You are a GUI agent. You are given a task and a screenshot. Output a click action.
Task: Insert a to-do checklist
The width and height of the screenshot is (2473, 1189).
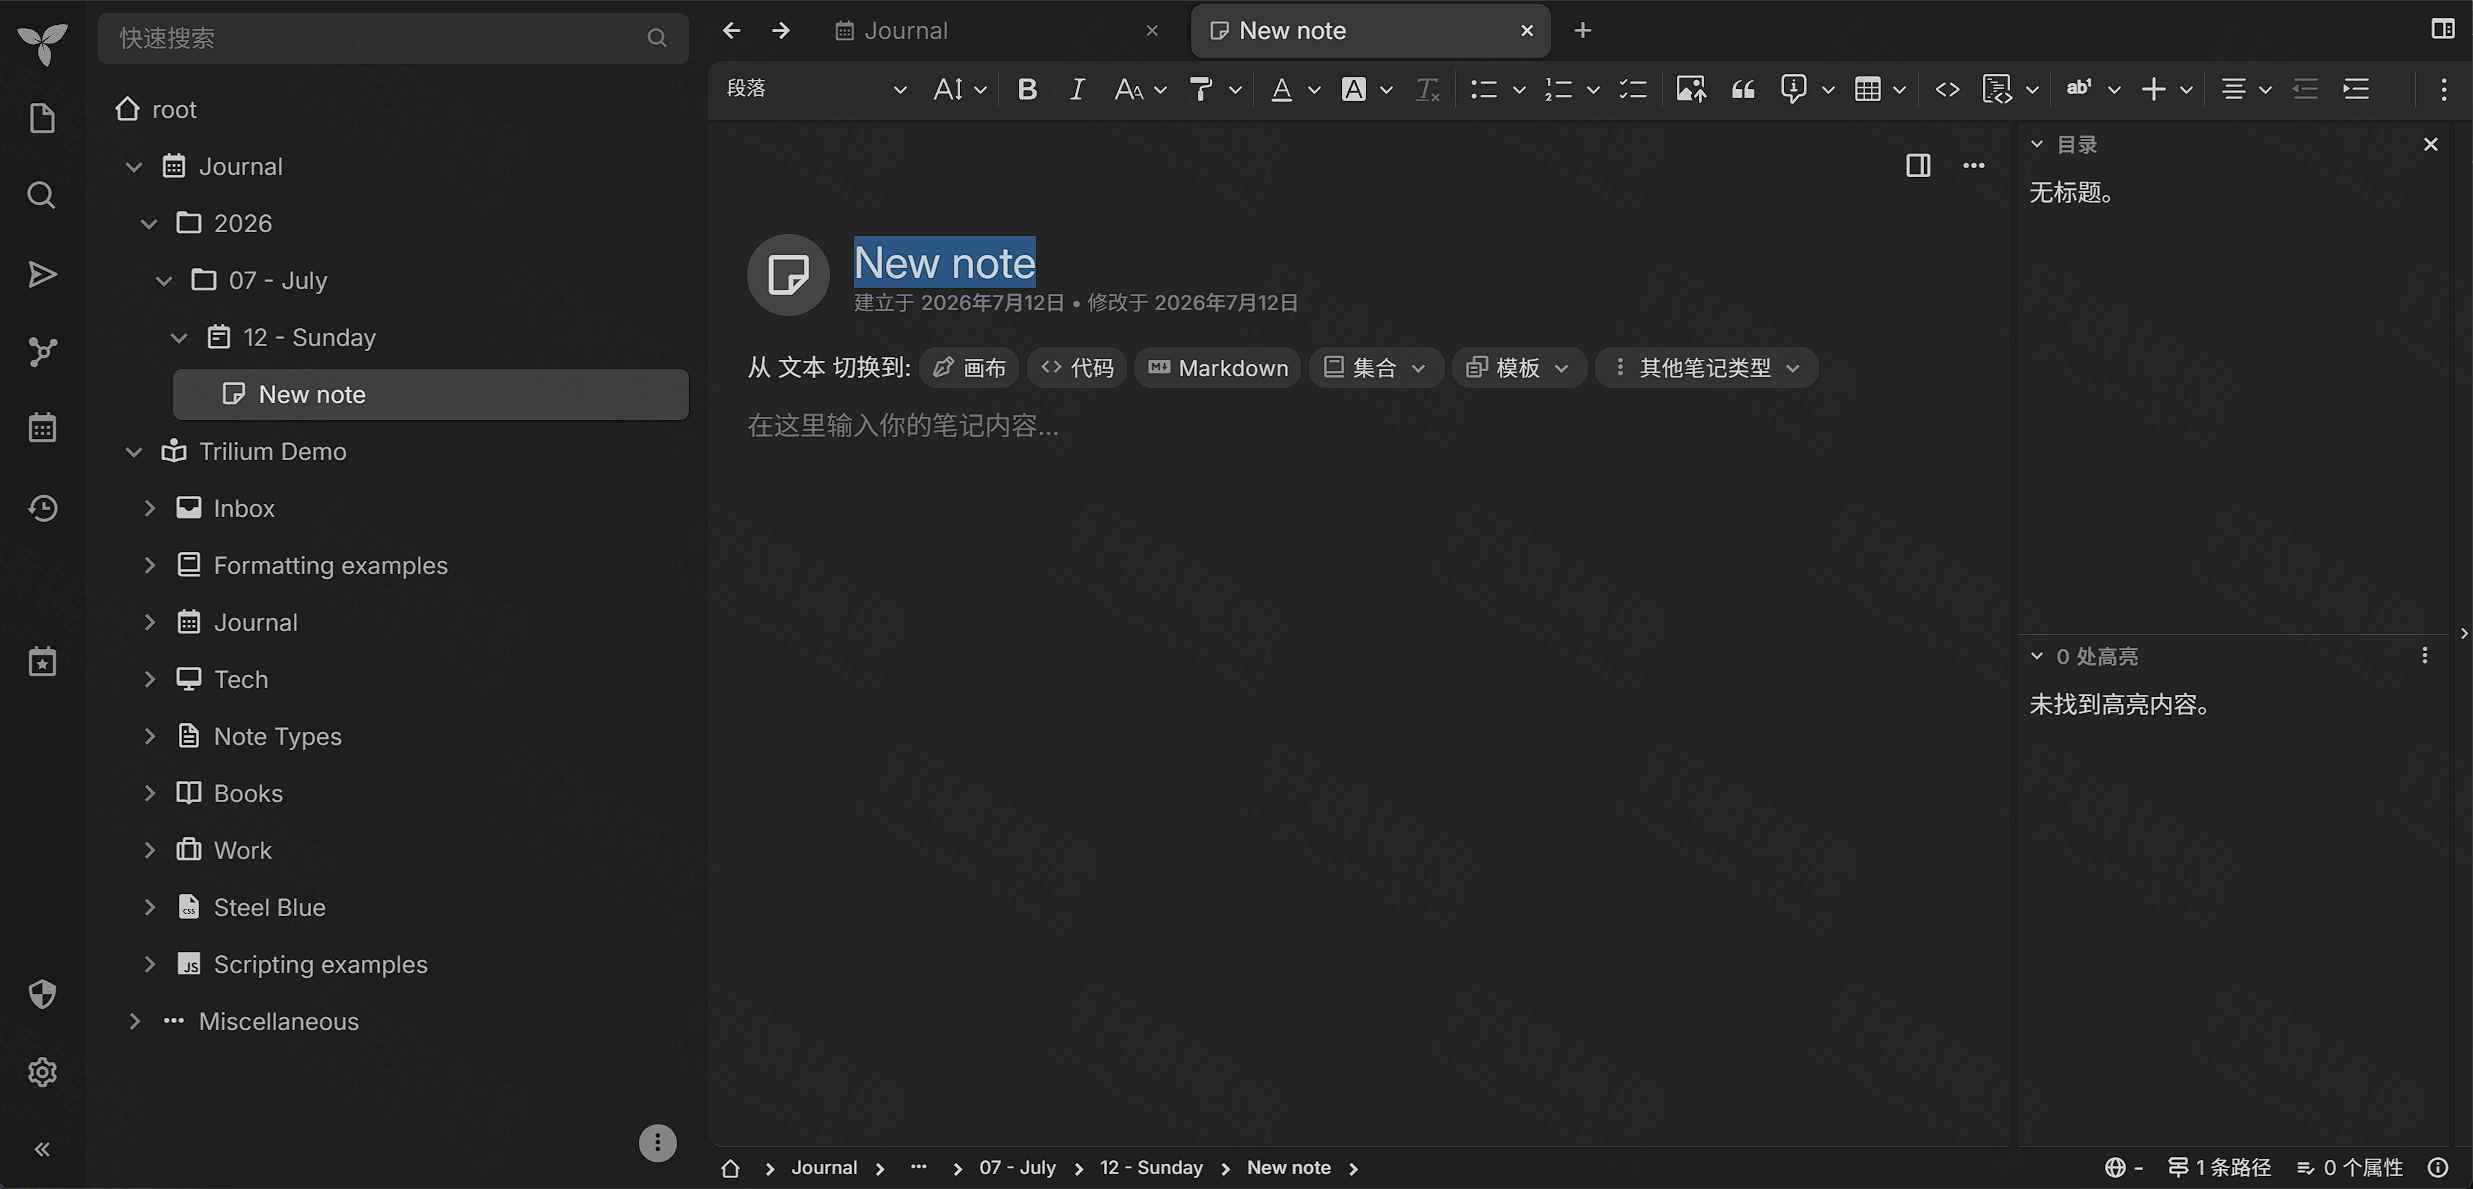tap(1633, 90)
